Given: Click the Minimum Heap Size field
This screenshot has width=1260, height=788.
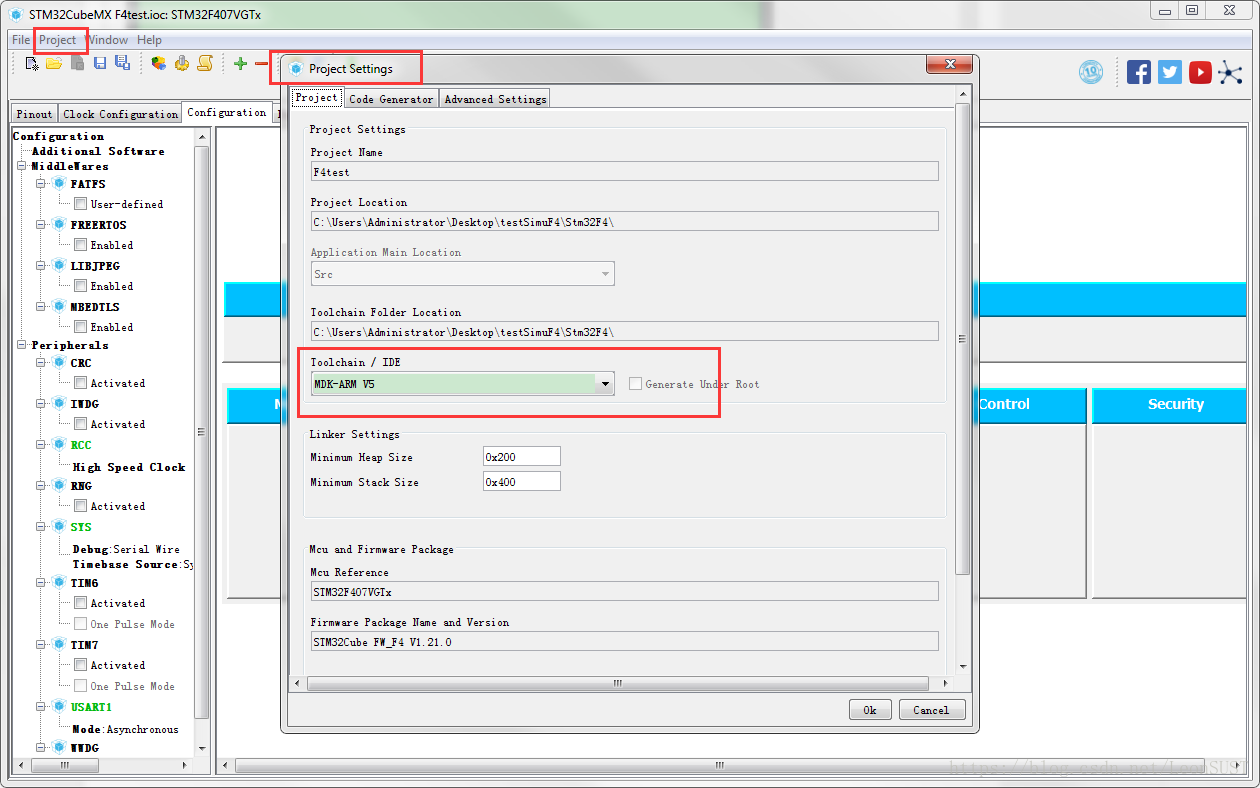Looking at the screenshot, I should click(x=522, y=457).
